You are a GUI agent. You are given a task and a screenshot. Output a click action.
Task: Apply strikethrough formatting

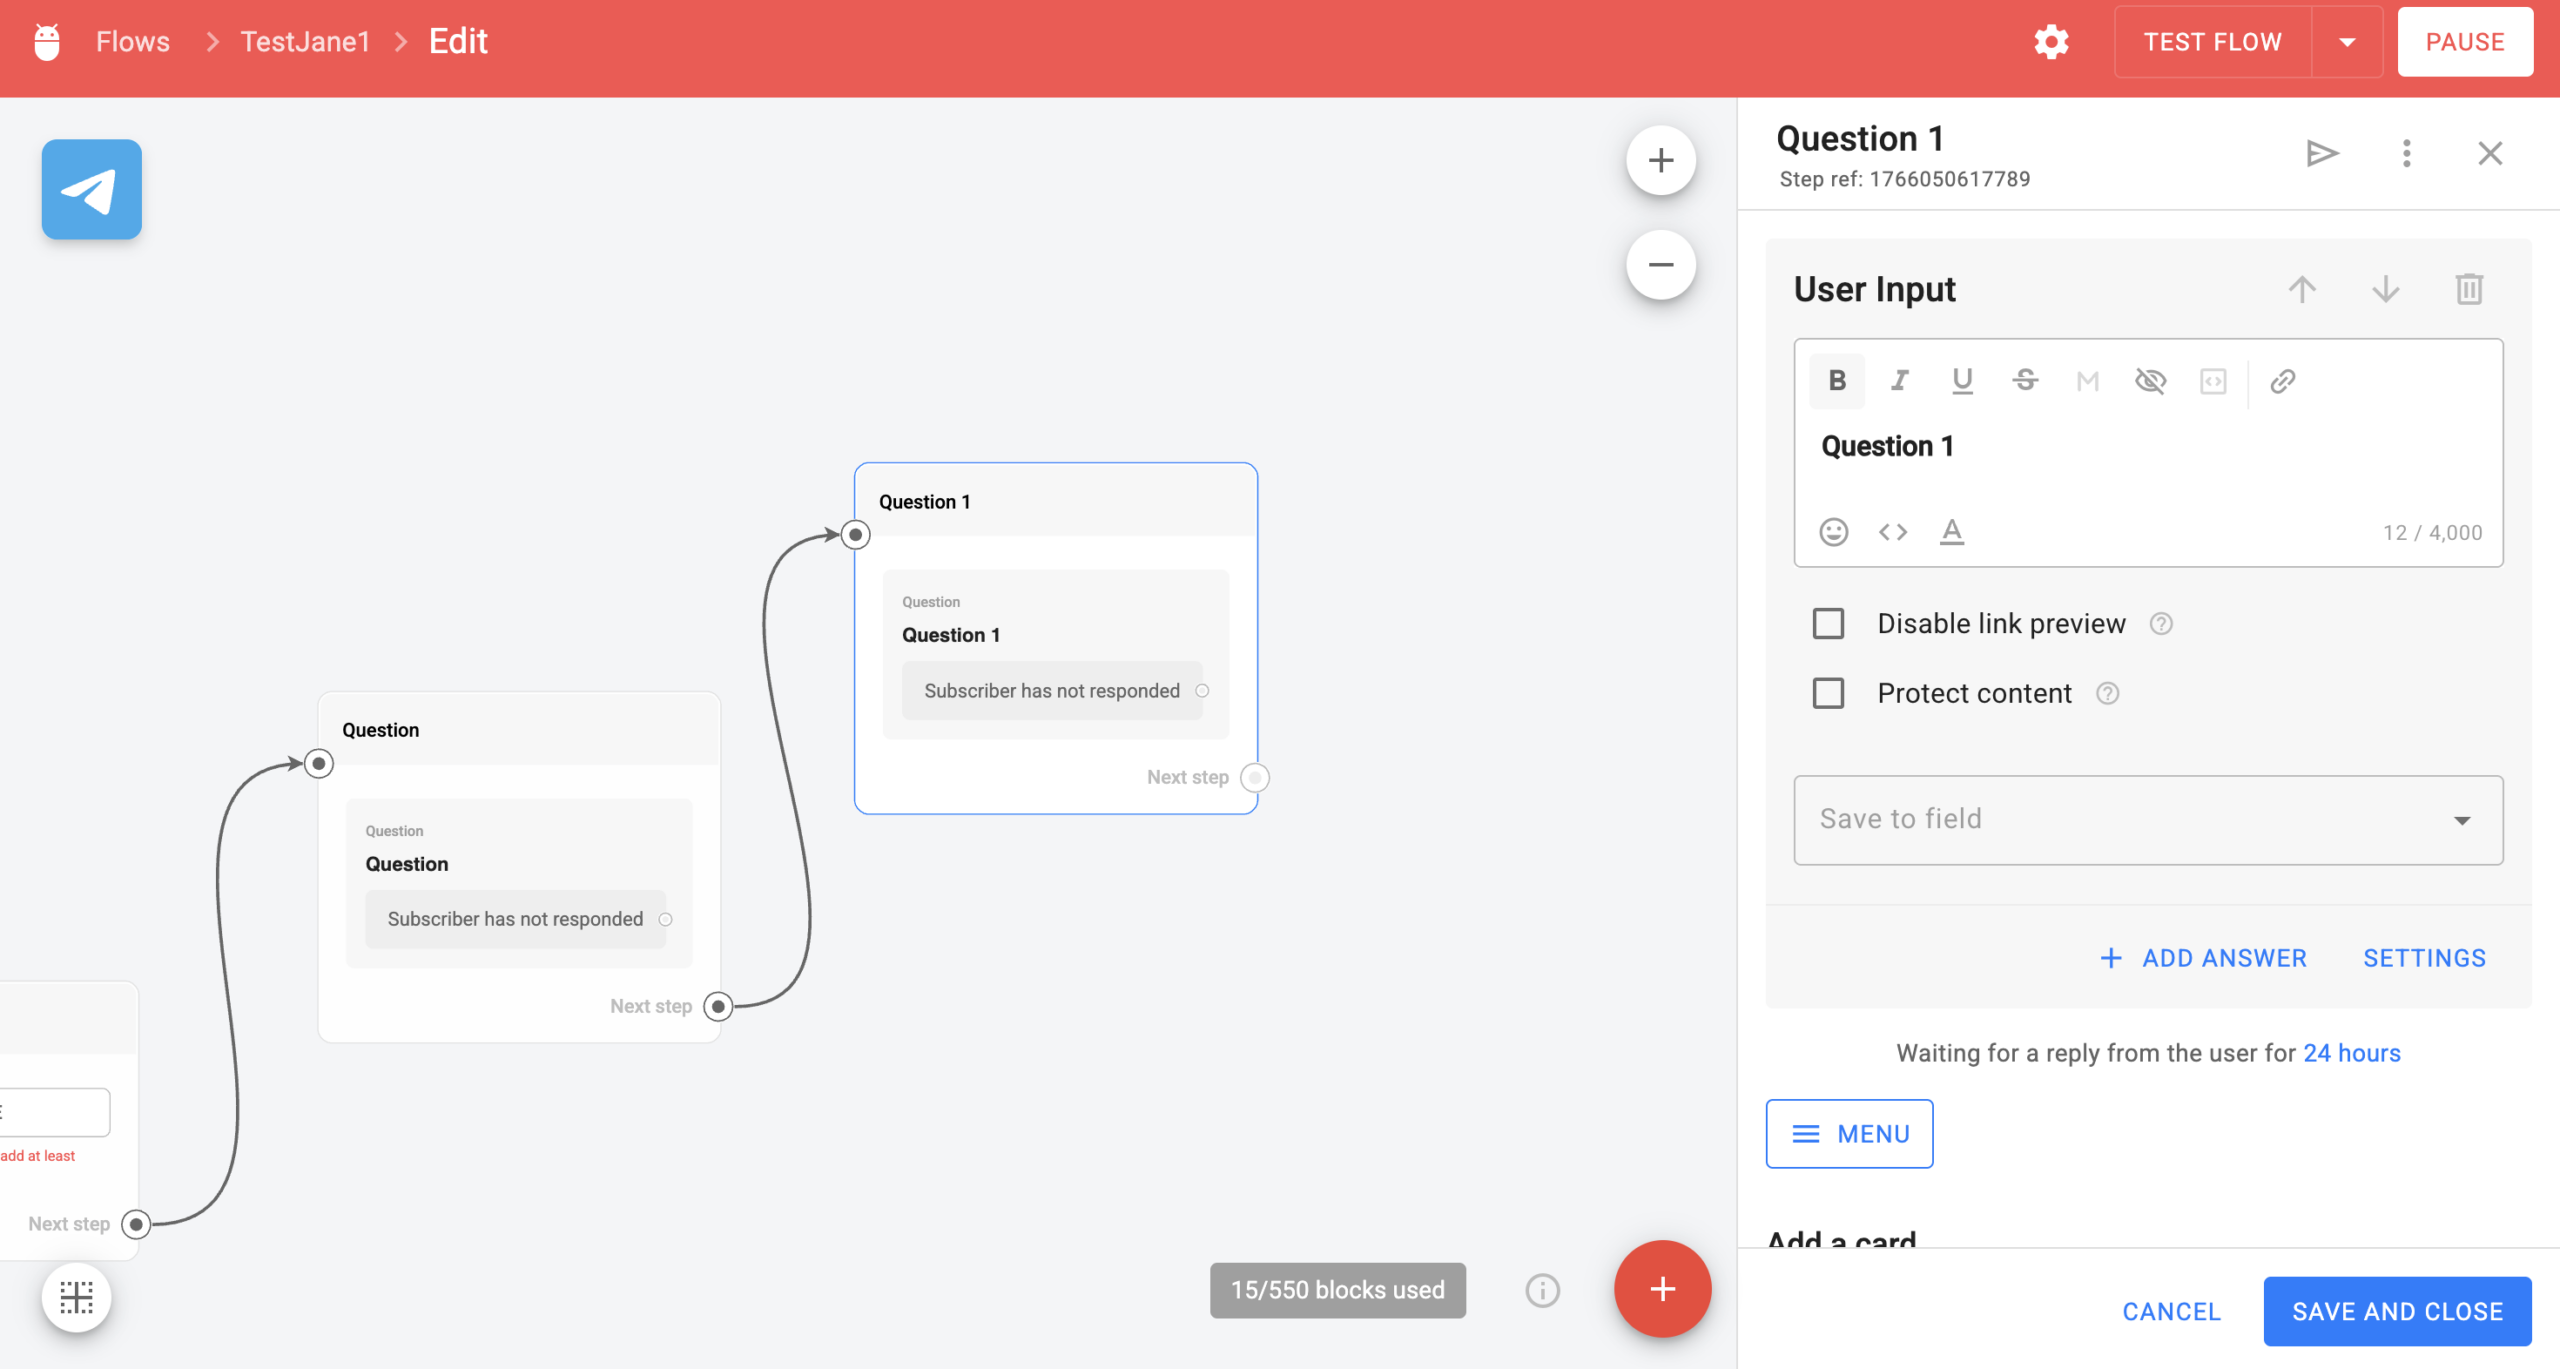(x=2025, y=381)
